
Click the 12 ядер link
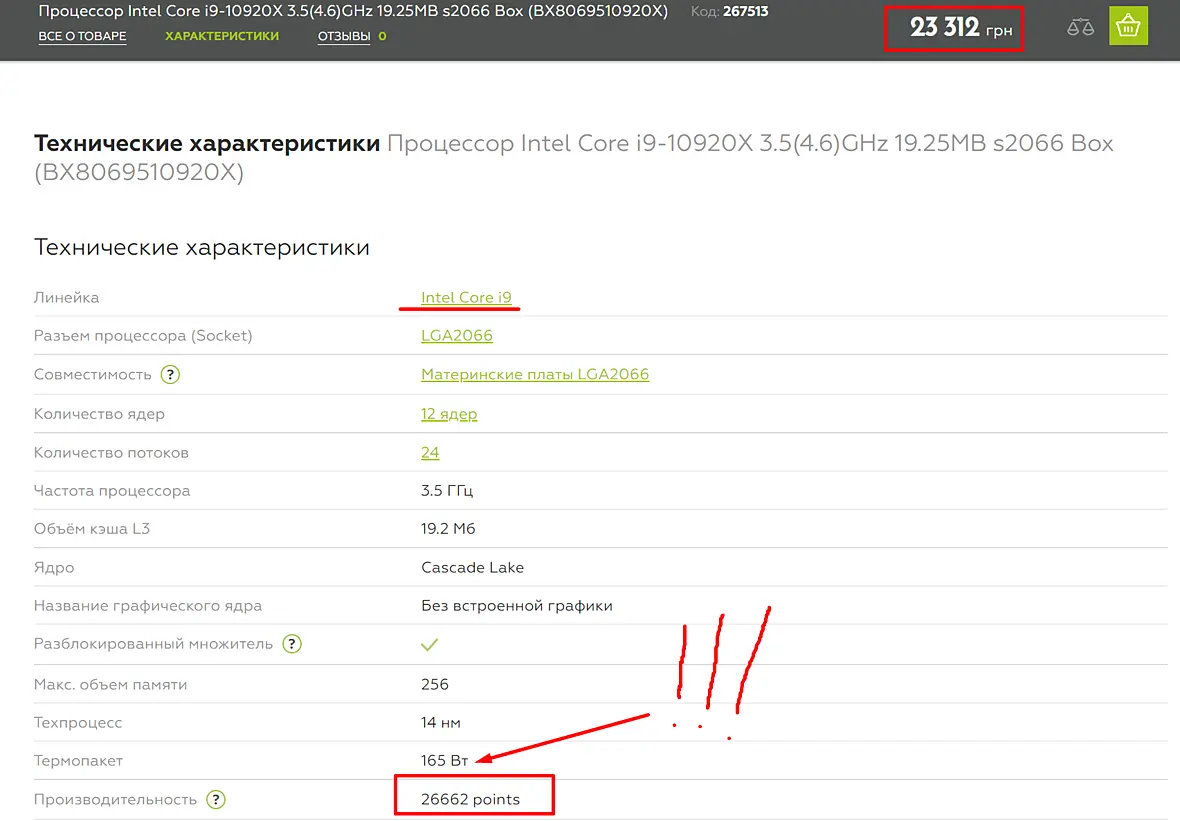click(449, 414)
